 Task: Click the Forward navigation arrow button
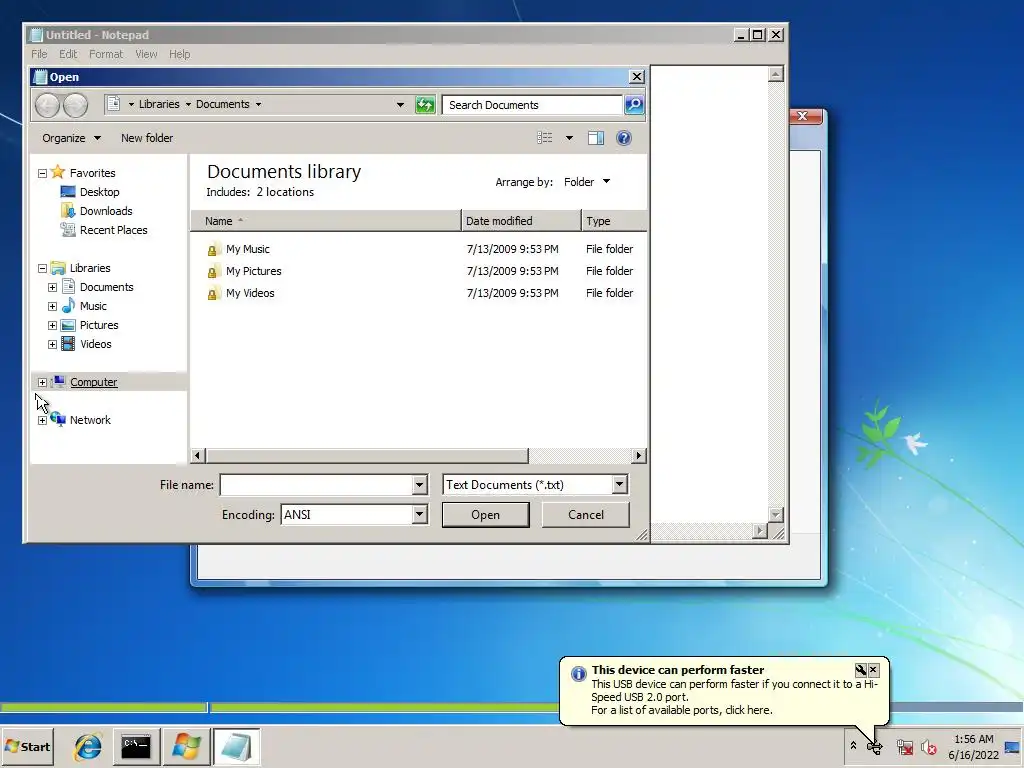[x=76, y=105]
